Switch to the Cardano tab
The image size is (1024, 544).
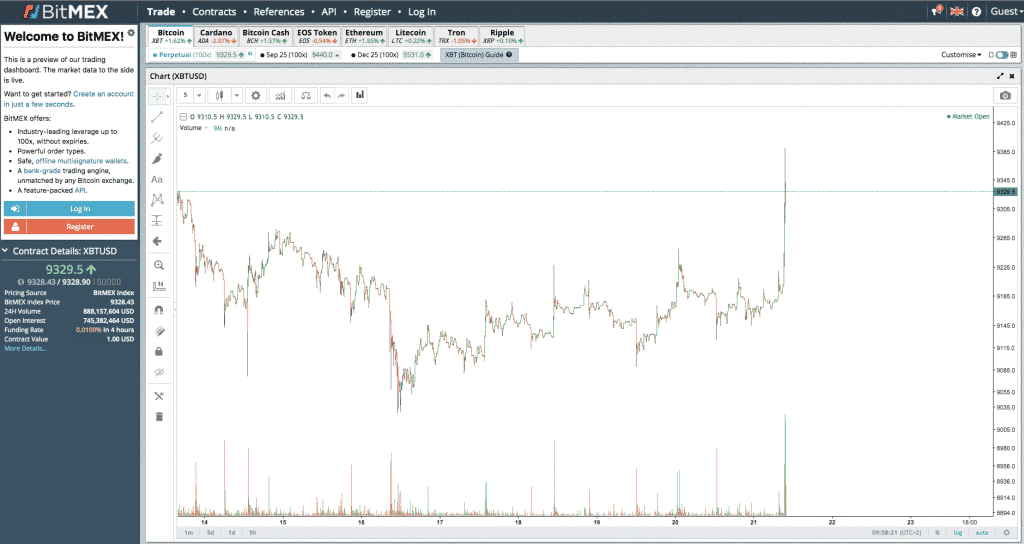(216, 36)
